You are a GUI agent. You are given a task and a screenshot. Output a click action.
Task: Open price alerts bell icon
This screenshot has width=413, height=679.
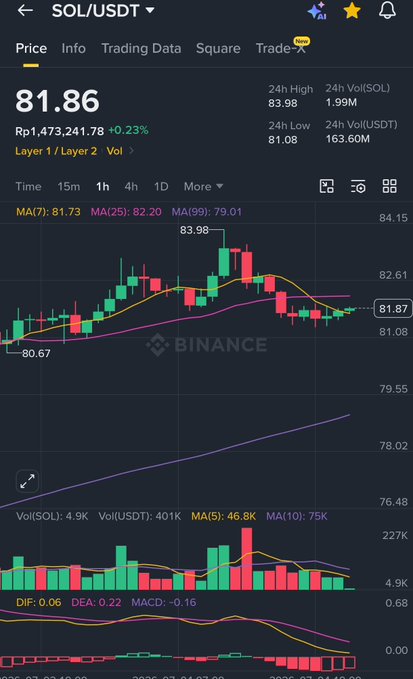pos(387,10)
